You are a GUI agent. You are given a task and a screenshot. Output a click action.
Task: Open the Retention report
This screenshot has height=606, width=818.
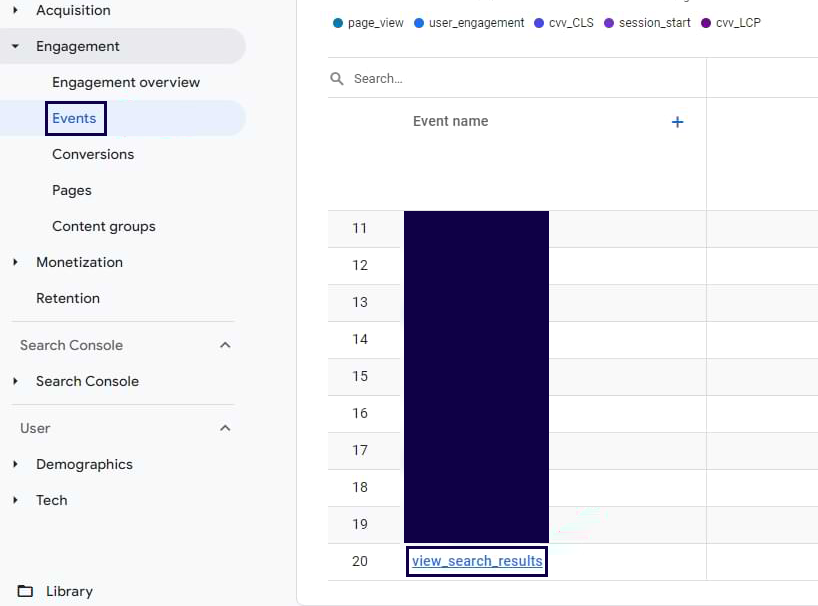68,298
